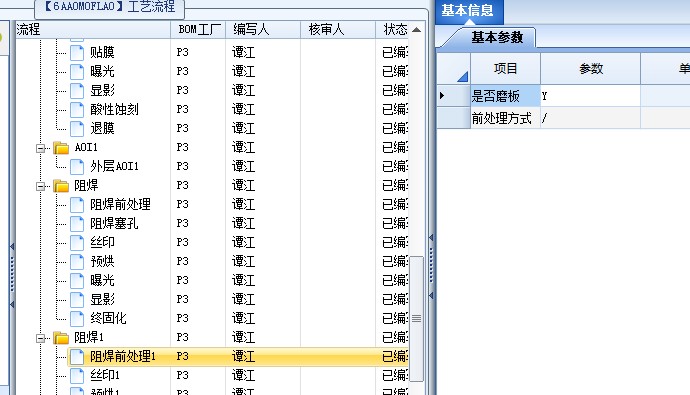Viewport: 690px width, 395px height.
Task: Click document icon of 外层AOI1 step
Action: point(77,166)
